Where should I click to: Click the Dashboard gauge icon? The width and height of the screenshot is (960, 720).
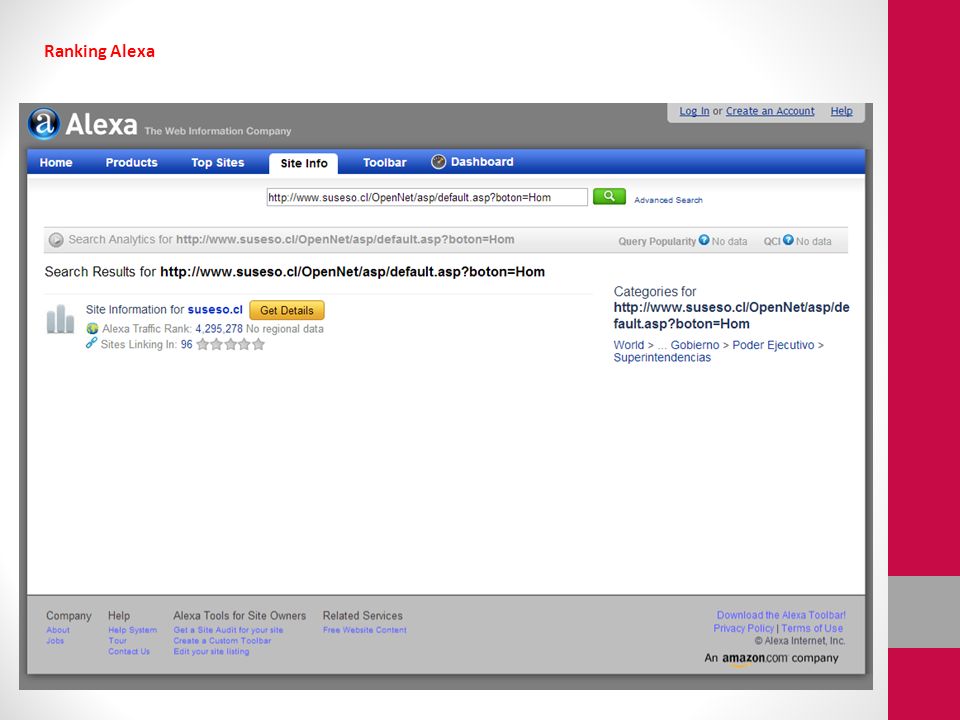[438, 162]
